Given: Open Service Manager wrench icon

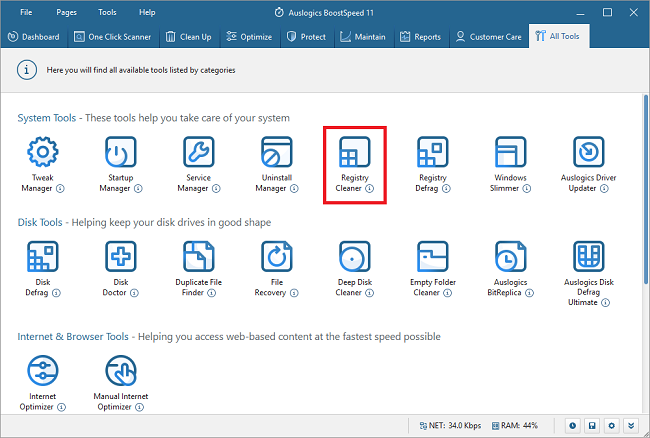Looking at the screenshot, I should 199,152.
